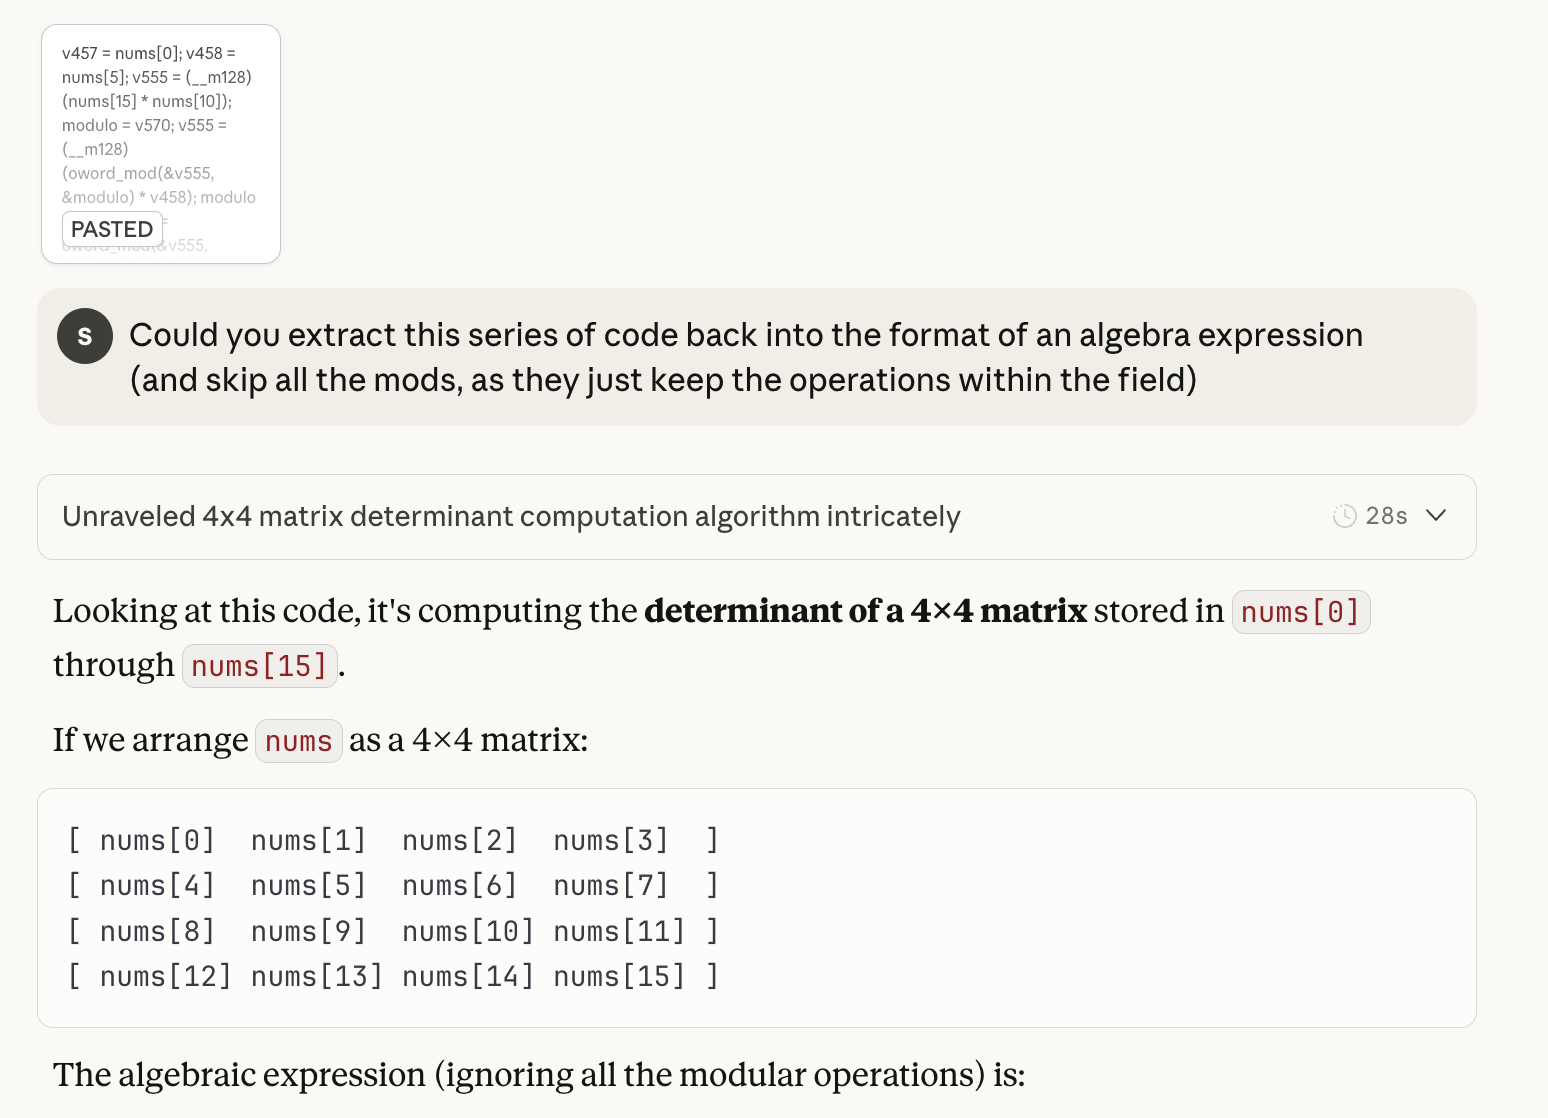Click nums[15] in the matrix code block

(x=618, y=976)
